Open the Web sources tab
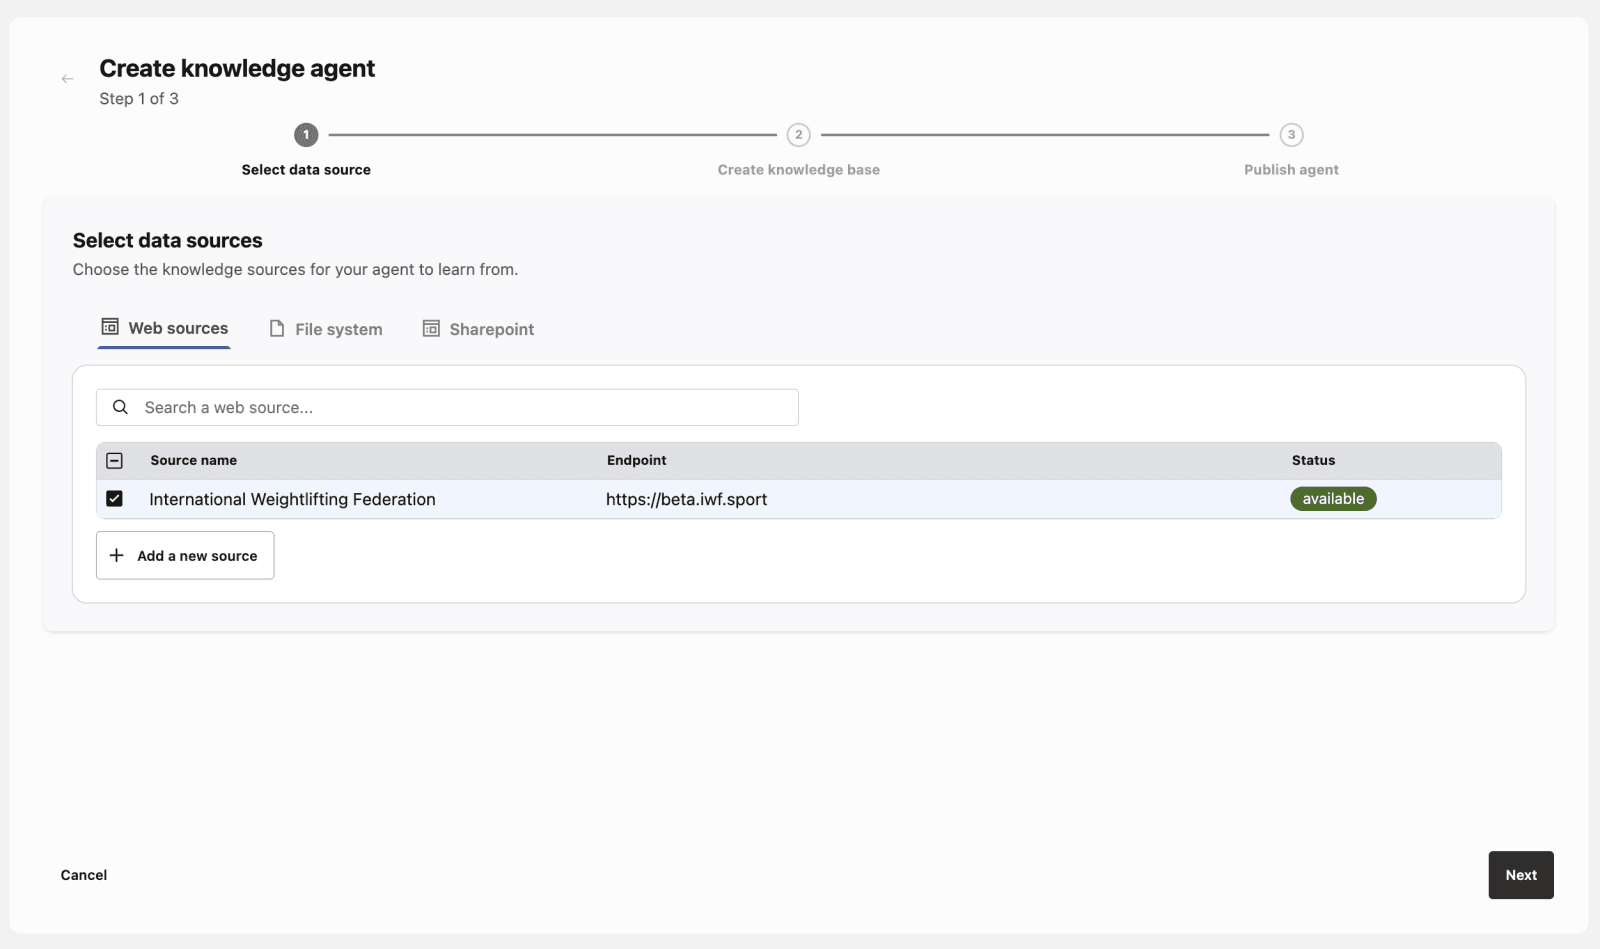The width and height of the screenshot is (1600, 949). click(164, 327)
